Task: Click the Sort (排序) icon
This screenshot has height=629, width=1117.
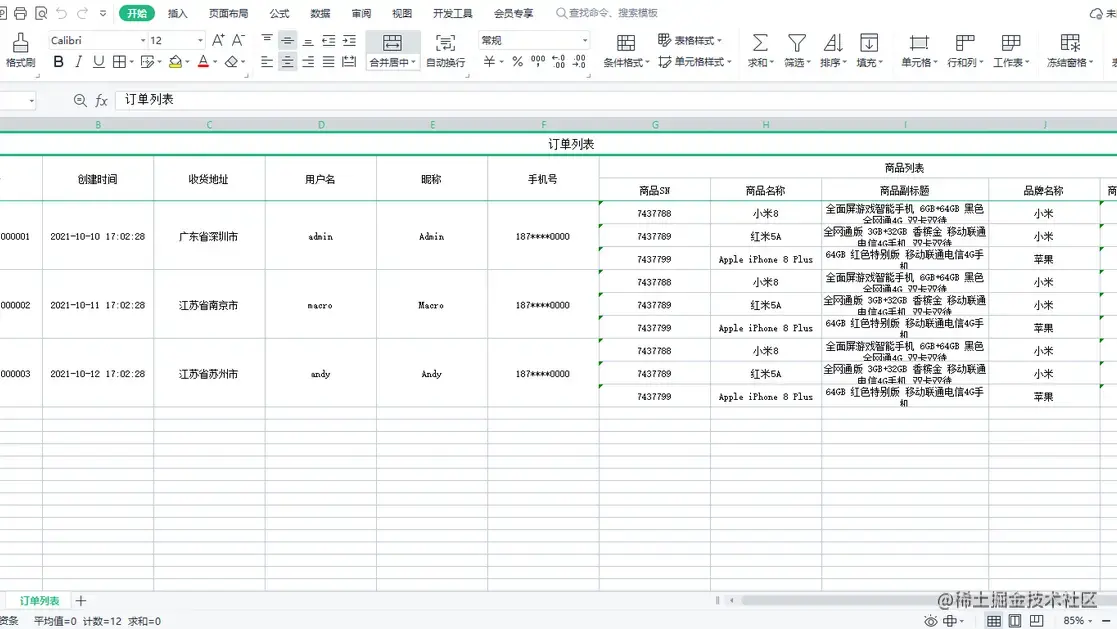Action: (x=833, y=43)
